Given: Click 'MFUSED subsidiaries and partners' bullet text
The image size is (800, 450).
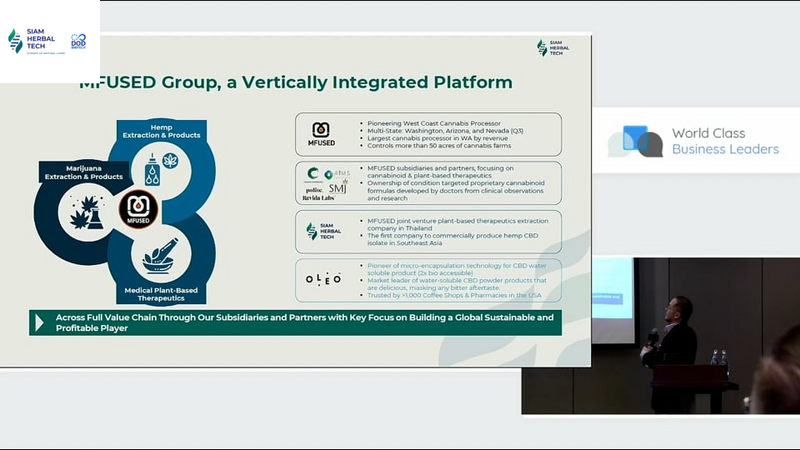Looking at the screenshot, I should pyautogui.click(x=440, y=171).
